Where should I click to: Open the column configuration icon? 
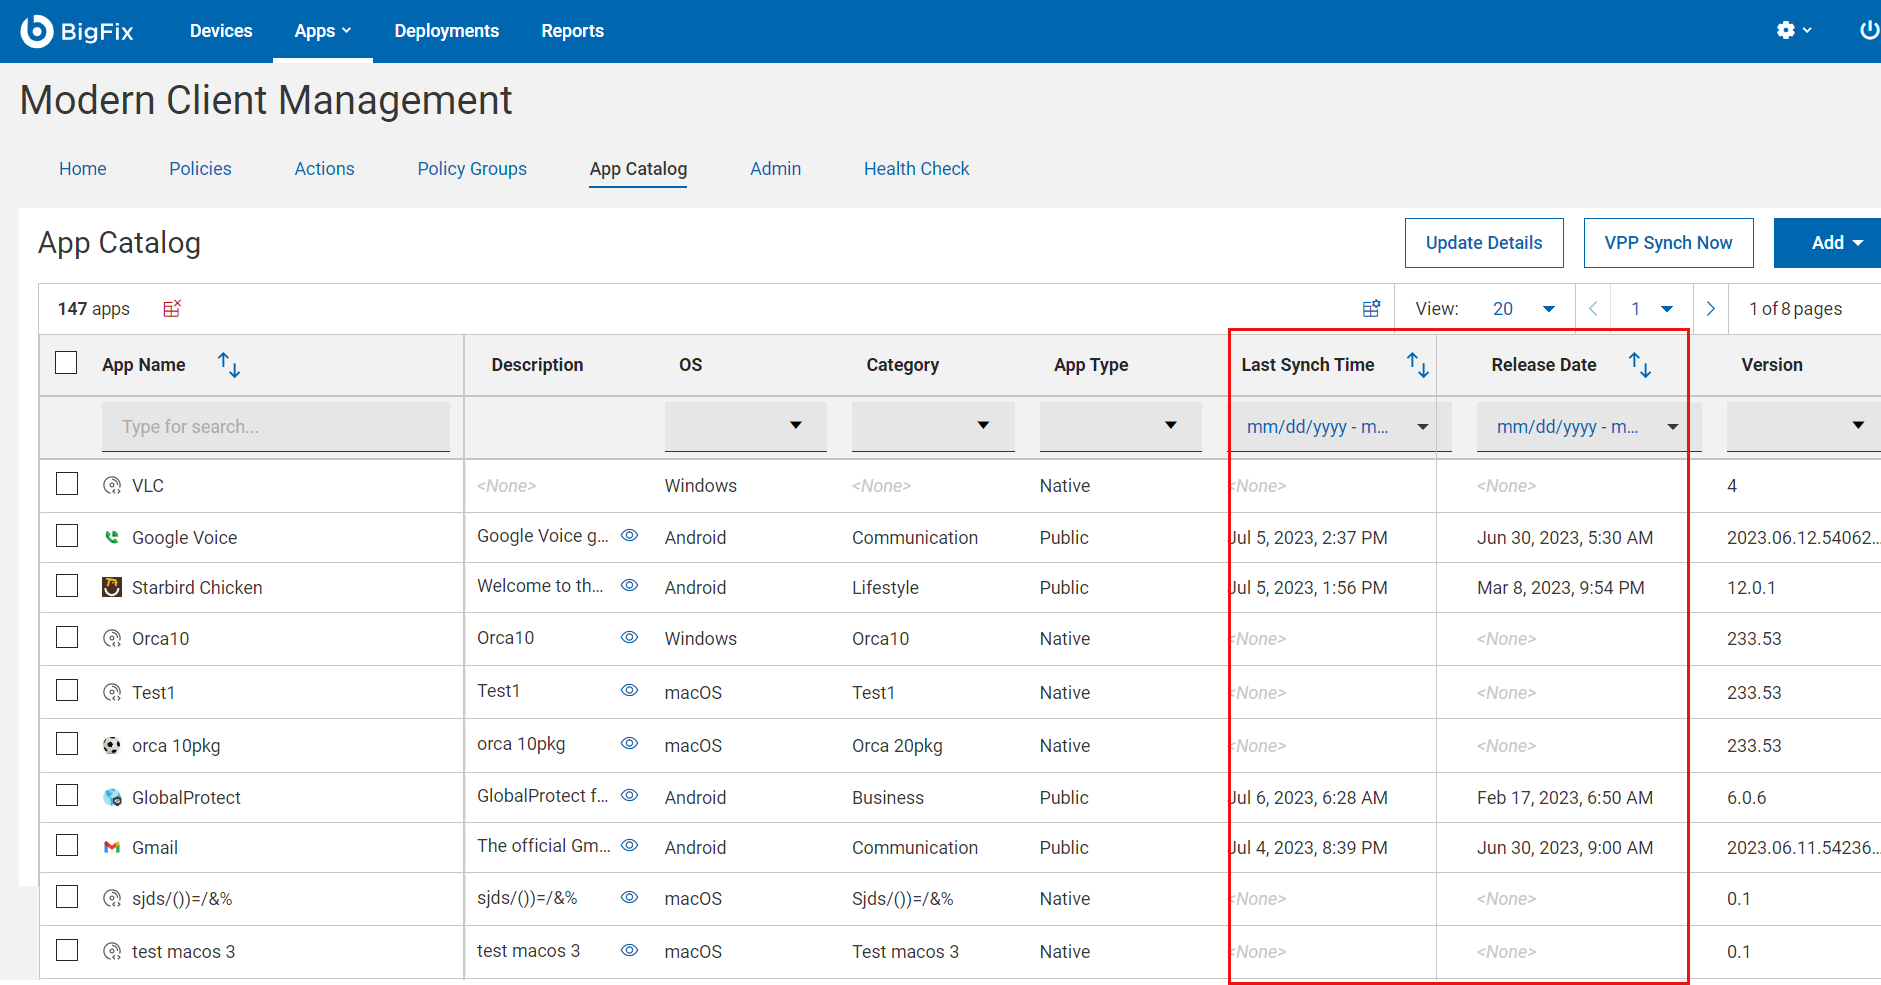[1371, 309]
